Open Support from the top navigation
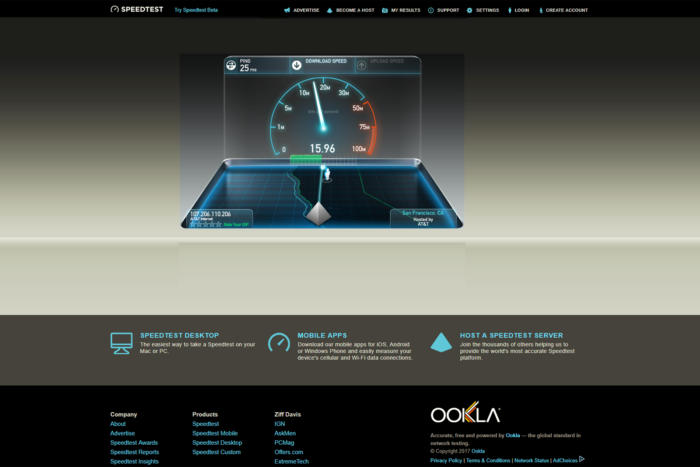This screenshot has width=700, height=467. click(444, 10)
